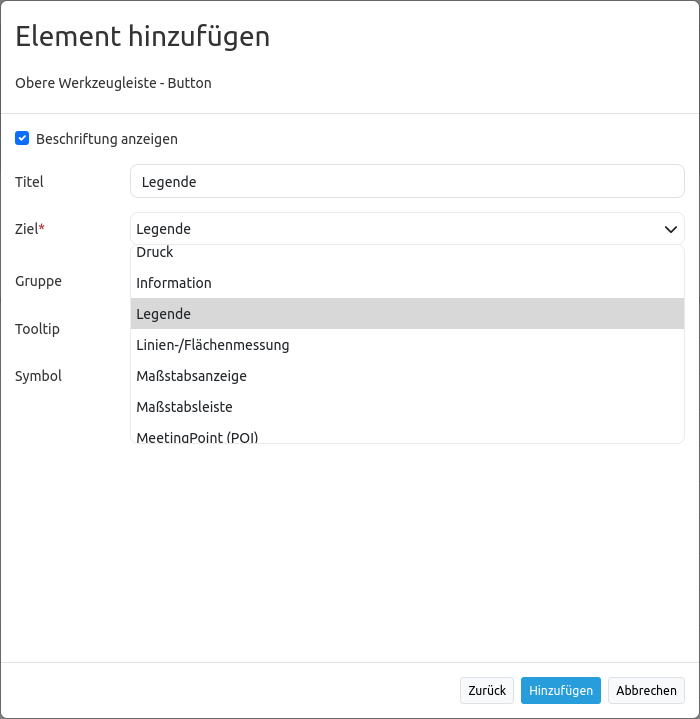Image resolution: width=700 pixels, height=719 pixels.
Task: Click the Symbol field label
Action: click(x=38, y=376)
